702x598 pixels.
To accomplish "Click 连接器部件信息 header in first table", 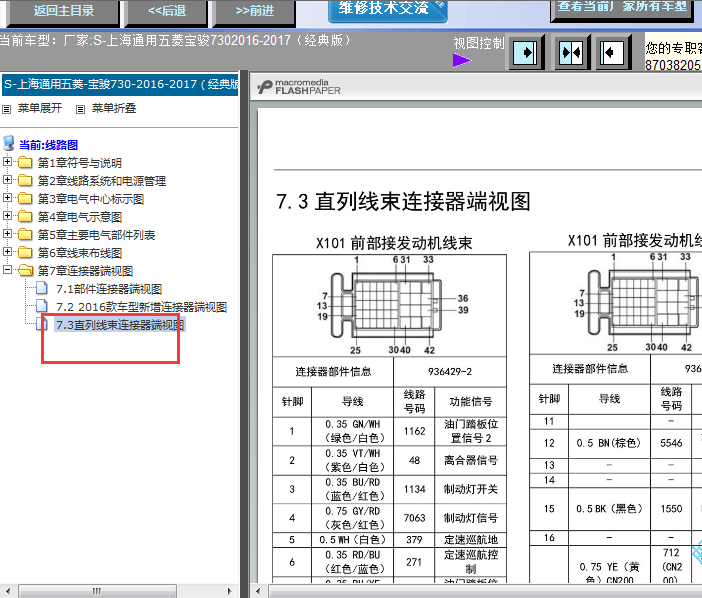I will (333, 372).
